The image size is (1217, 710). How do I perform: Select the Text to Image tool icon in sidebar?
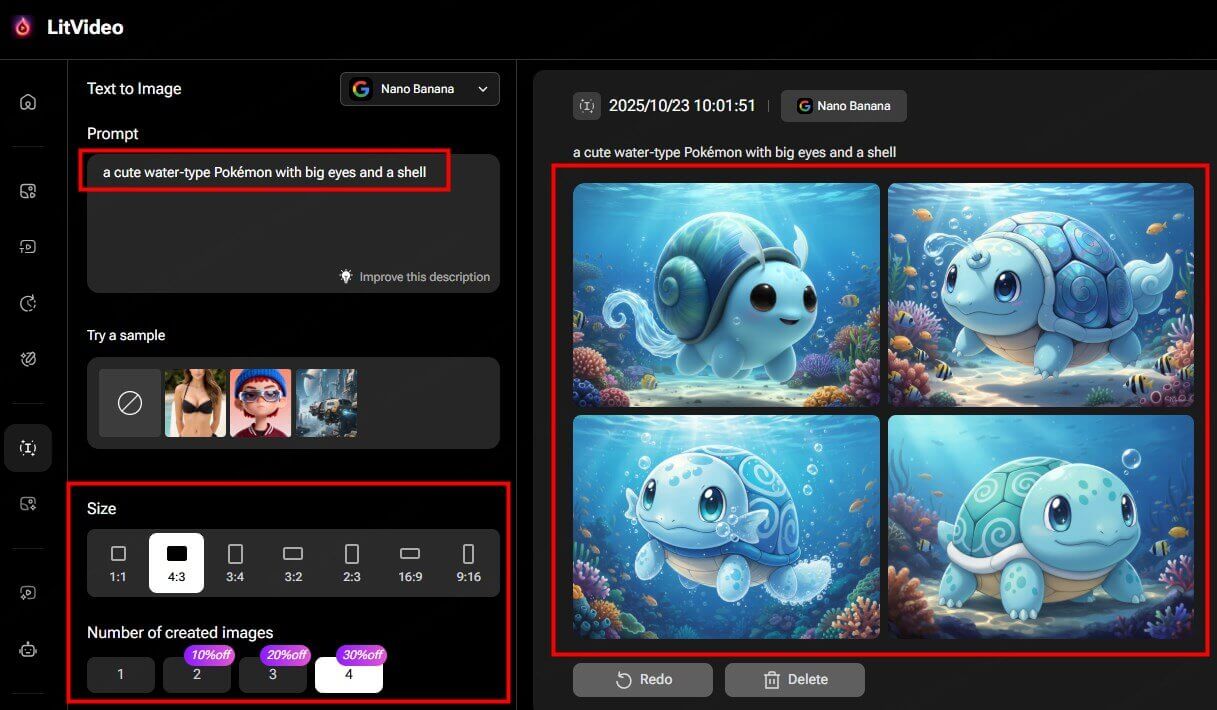coord(27,448)
